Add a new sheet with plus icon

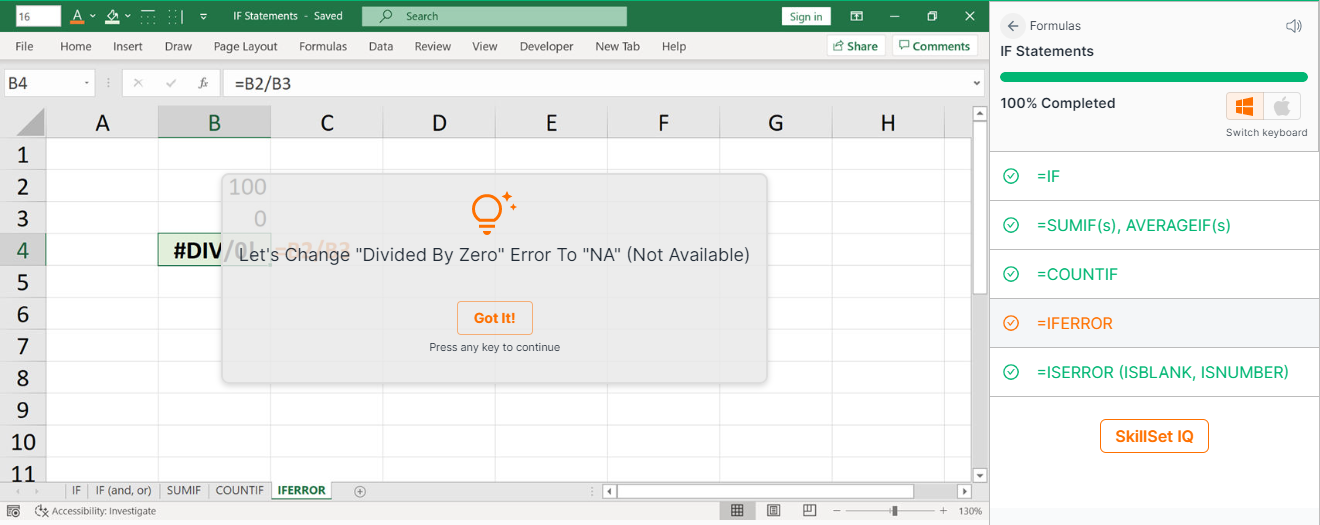tap(360, 491)
